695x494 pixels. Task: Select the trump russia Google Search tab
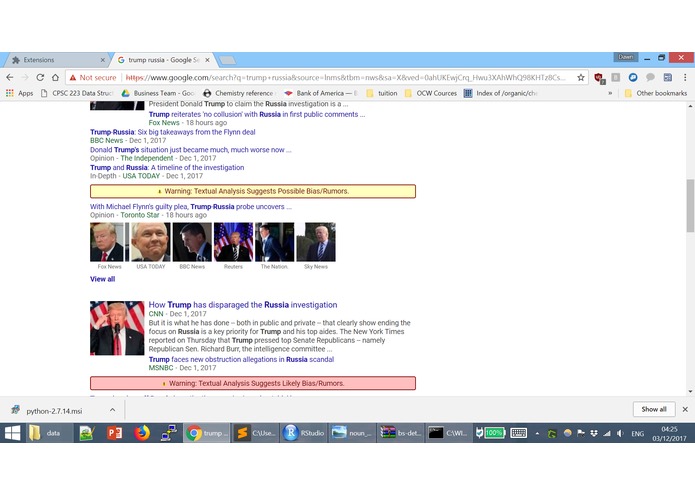(x=163, y=60)
